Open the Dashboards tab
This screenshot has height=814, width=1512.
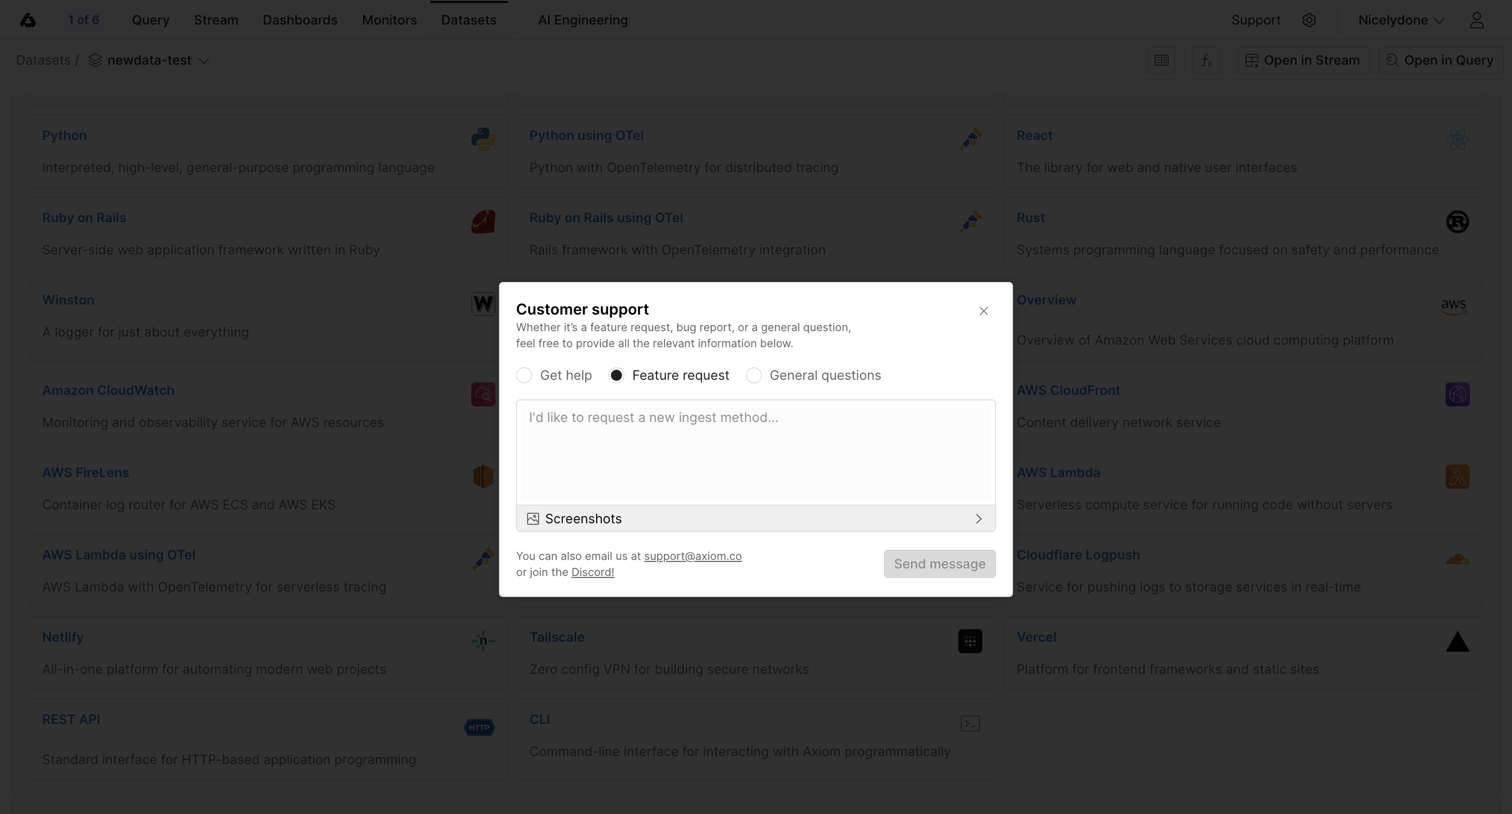tap(300, 20)
